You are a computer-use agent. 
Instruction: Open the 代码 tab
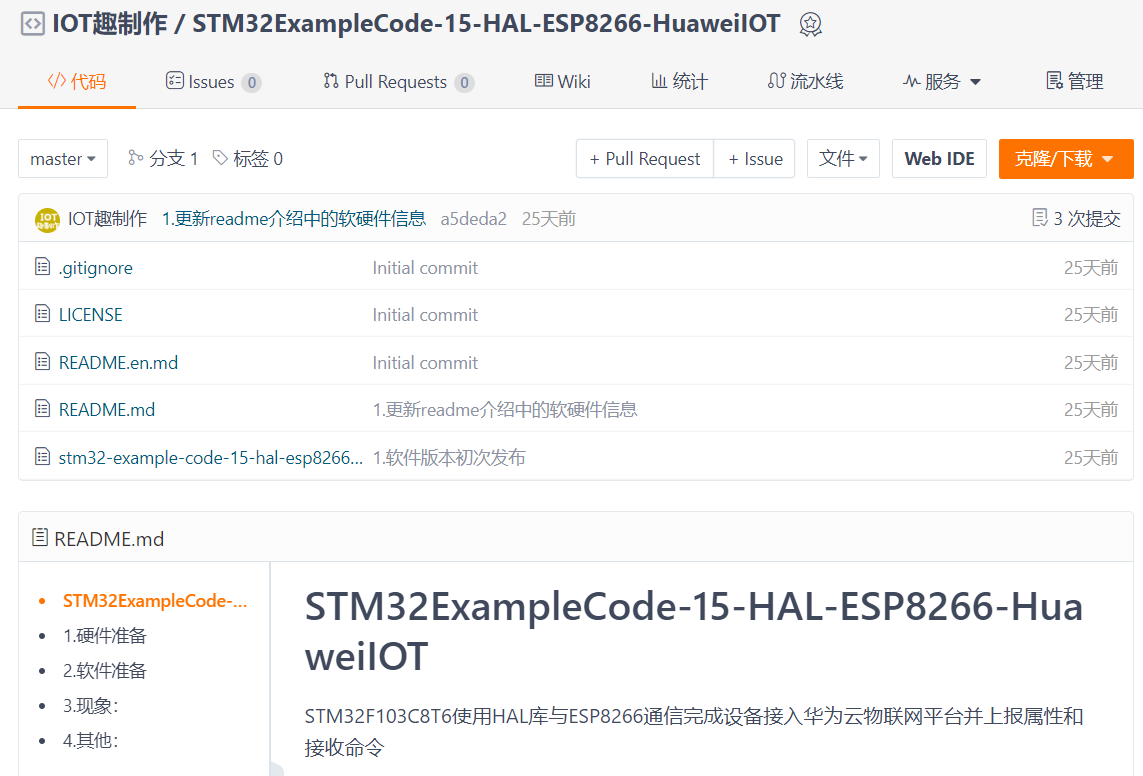(x=77, y=82)
